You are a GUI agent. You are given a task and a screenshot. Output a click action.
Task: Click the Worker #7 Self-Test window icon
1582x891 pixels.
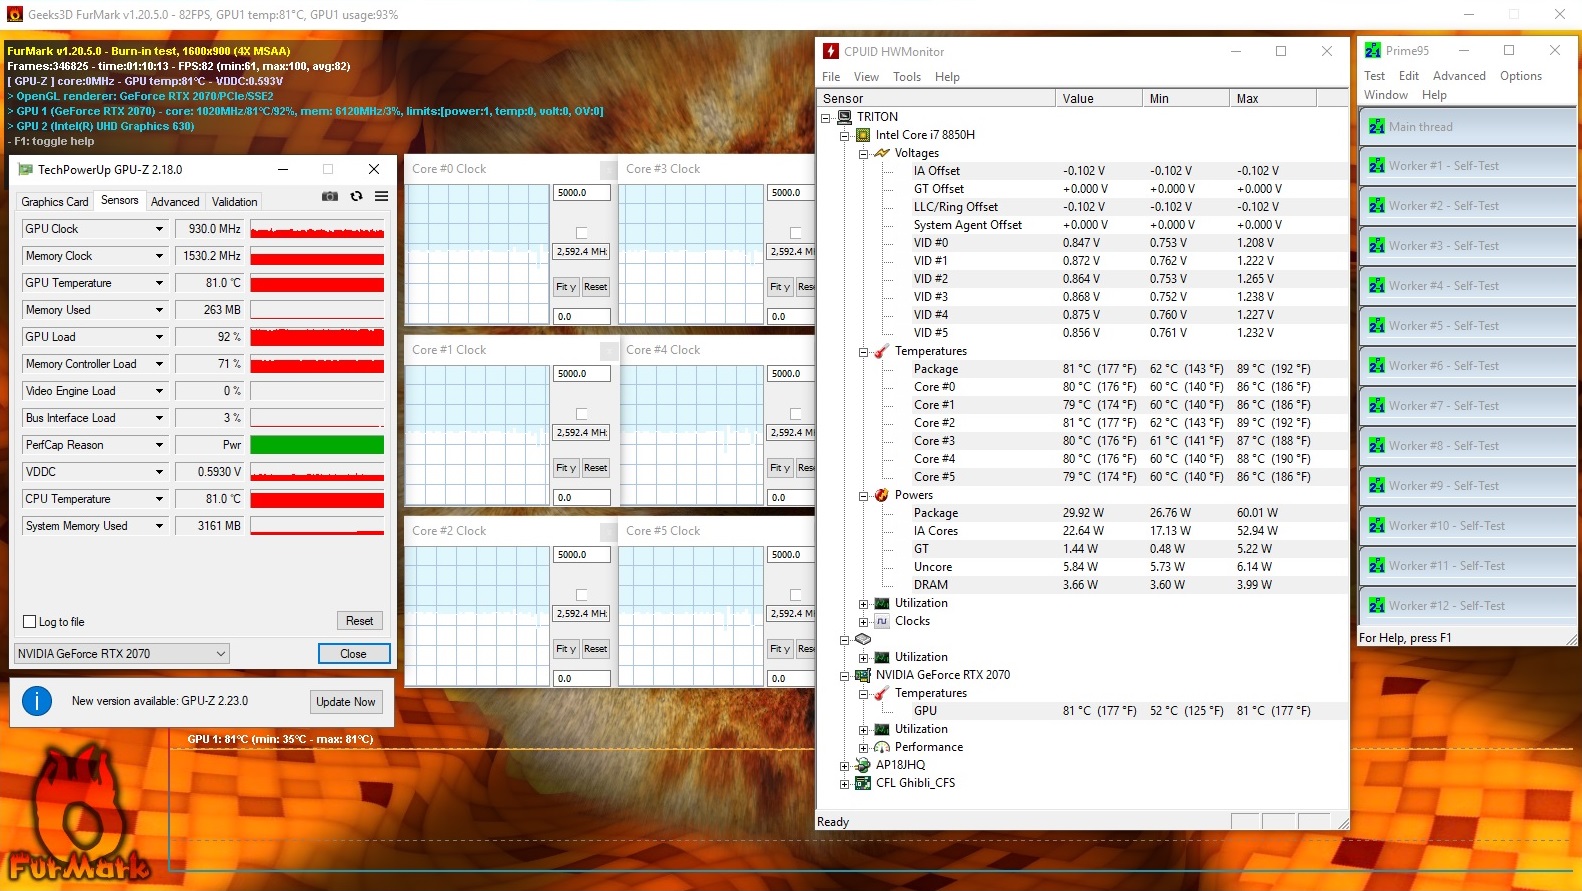point(1376,406)
